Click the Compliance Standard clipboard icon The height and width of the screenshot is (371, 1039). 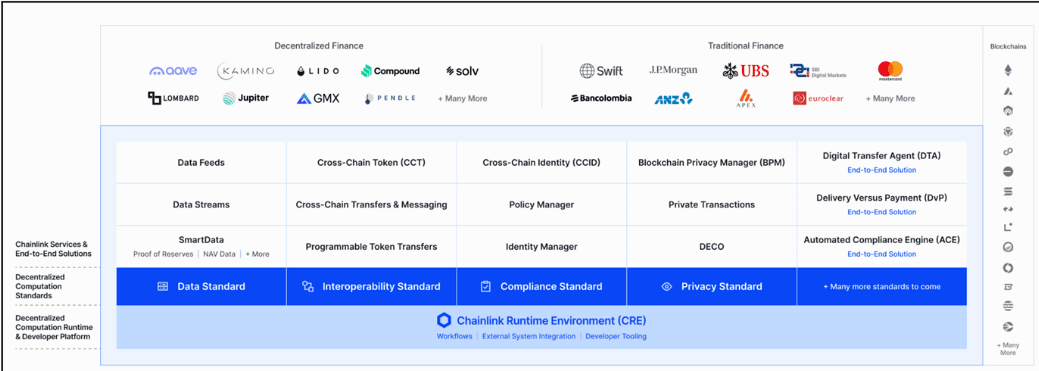coord(486,287)
